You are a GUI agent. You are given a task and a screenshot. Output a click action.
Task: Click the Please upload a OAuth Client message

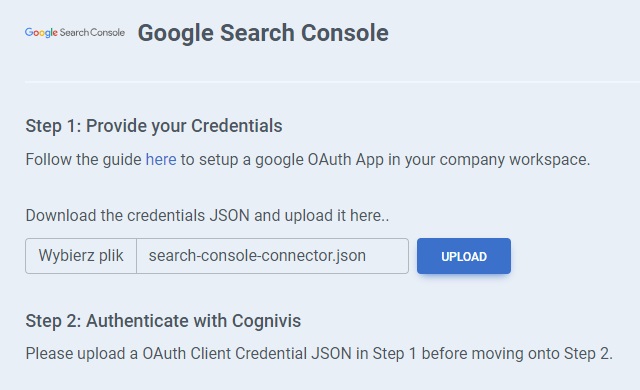pos(319,353)
